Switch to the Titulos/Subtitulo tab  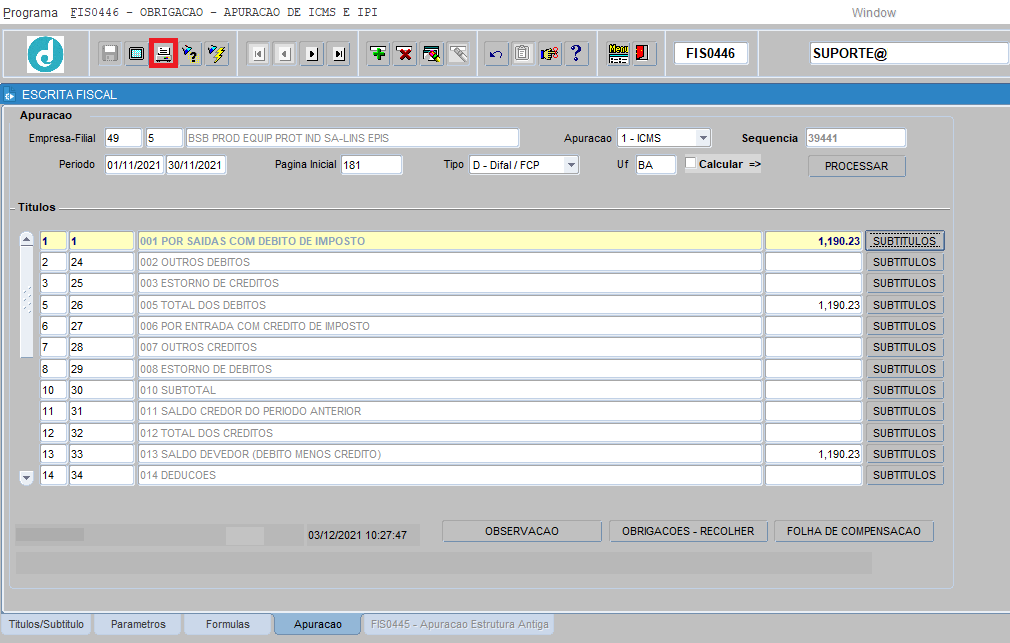point(46,624)
